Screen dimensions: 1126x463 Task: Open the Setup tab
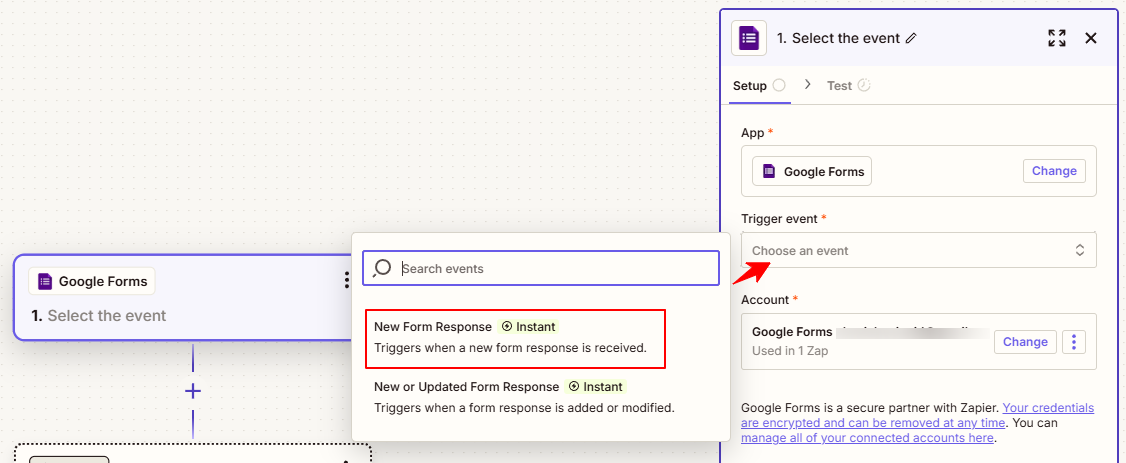pos(759,85)
